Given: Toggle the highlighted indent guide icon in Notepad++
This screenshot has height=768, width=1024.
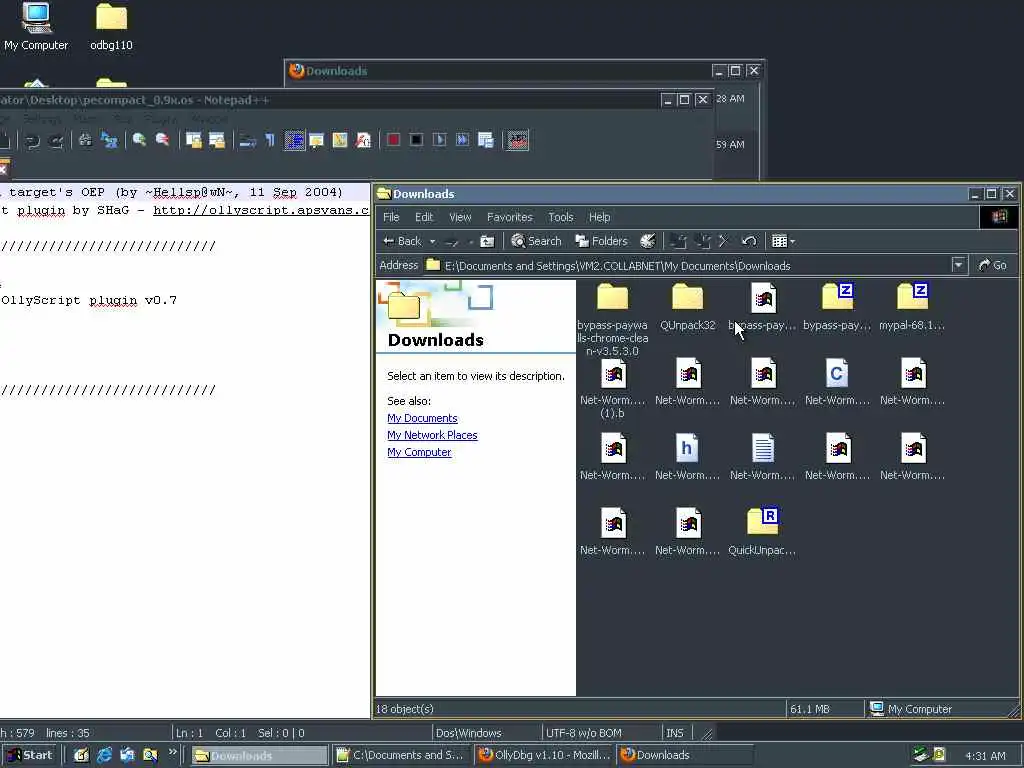Looking at the screenshot, I should [295, 140].
